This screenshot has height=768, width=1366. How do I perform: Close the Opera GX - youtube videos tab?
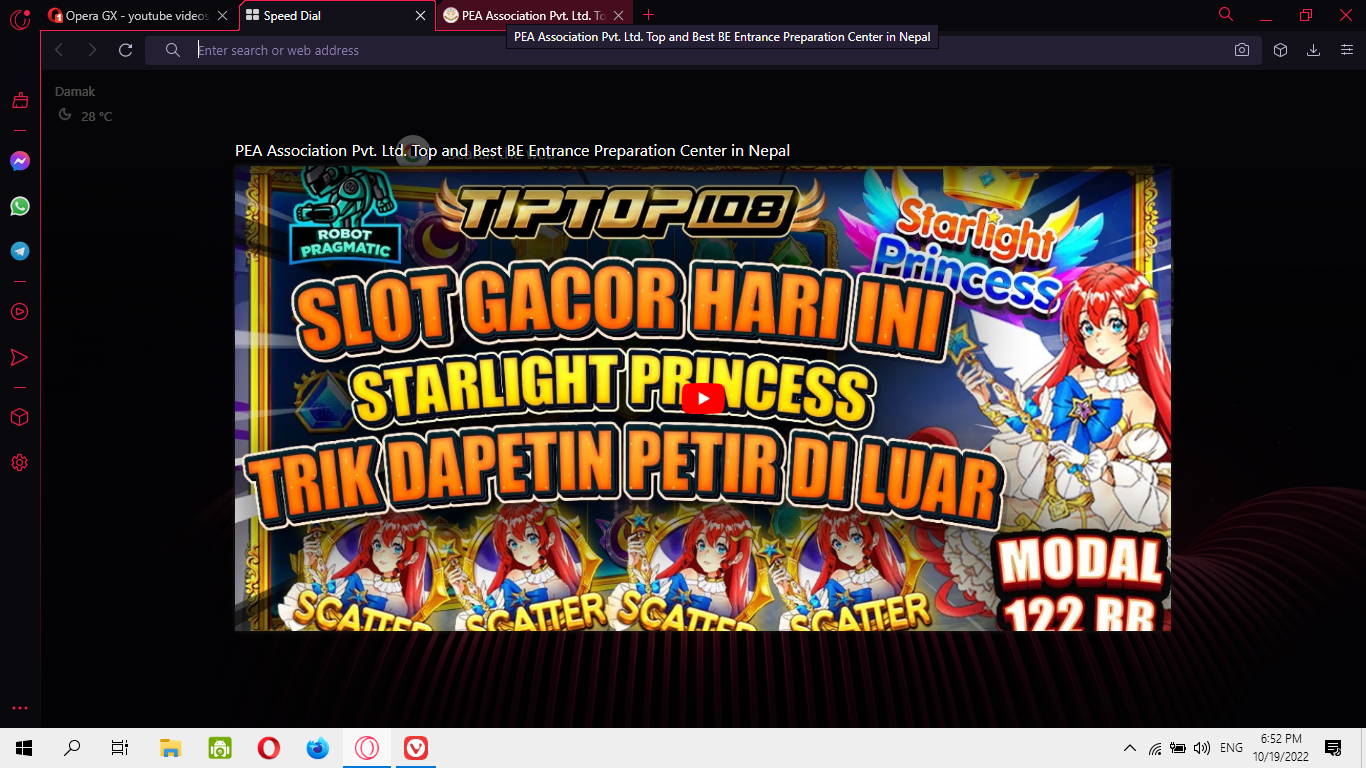[x=222, y=16]
